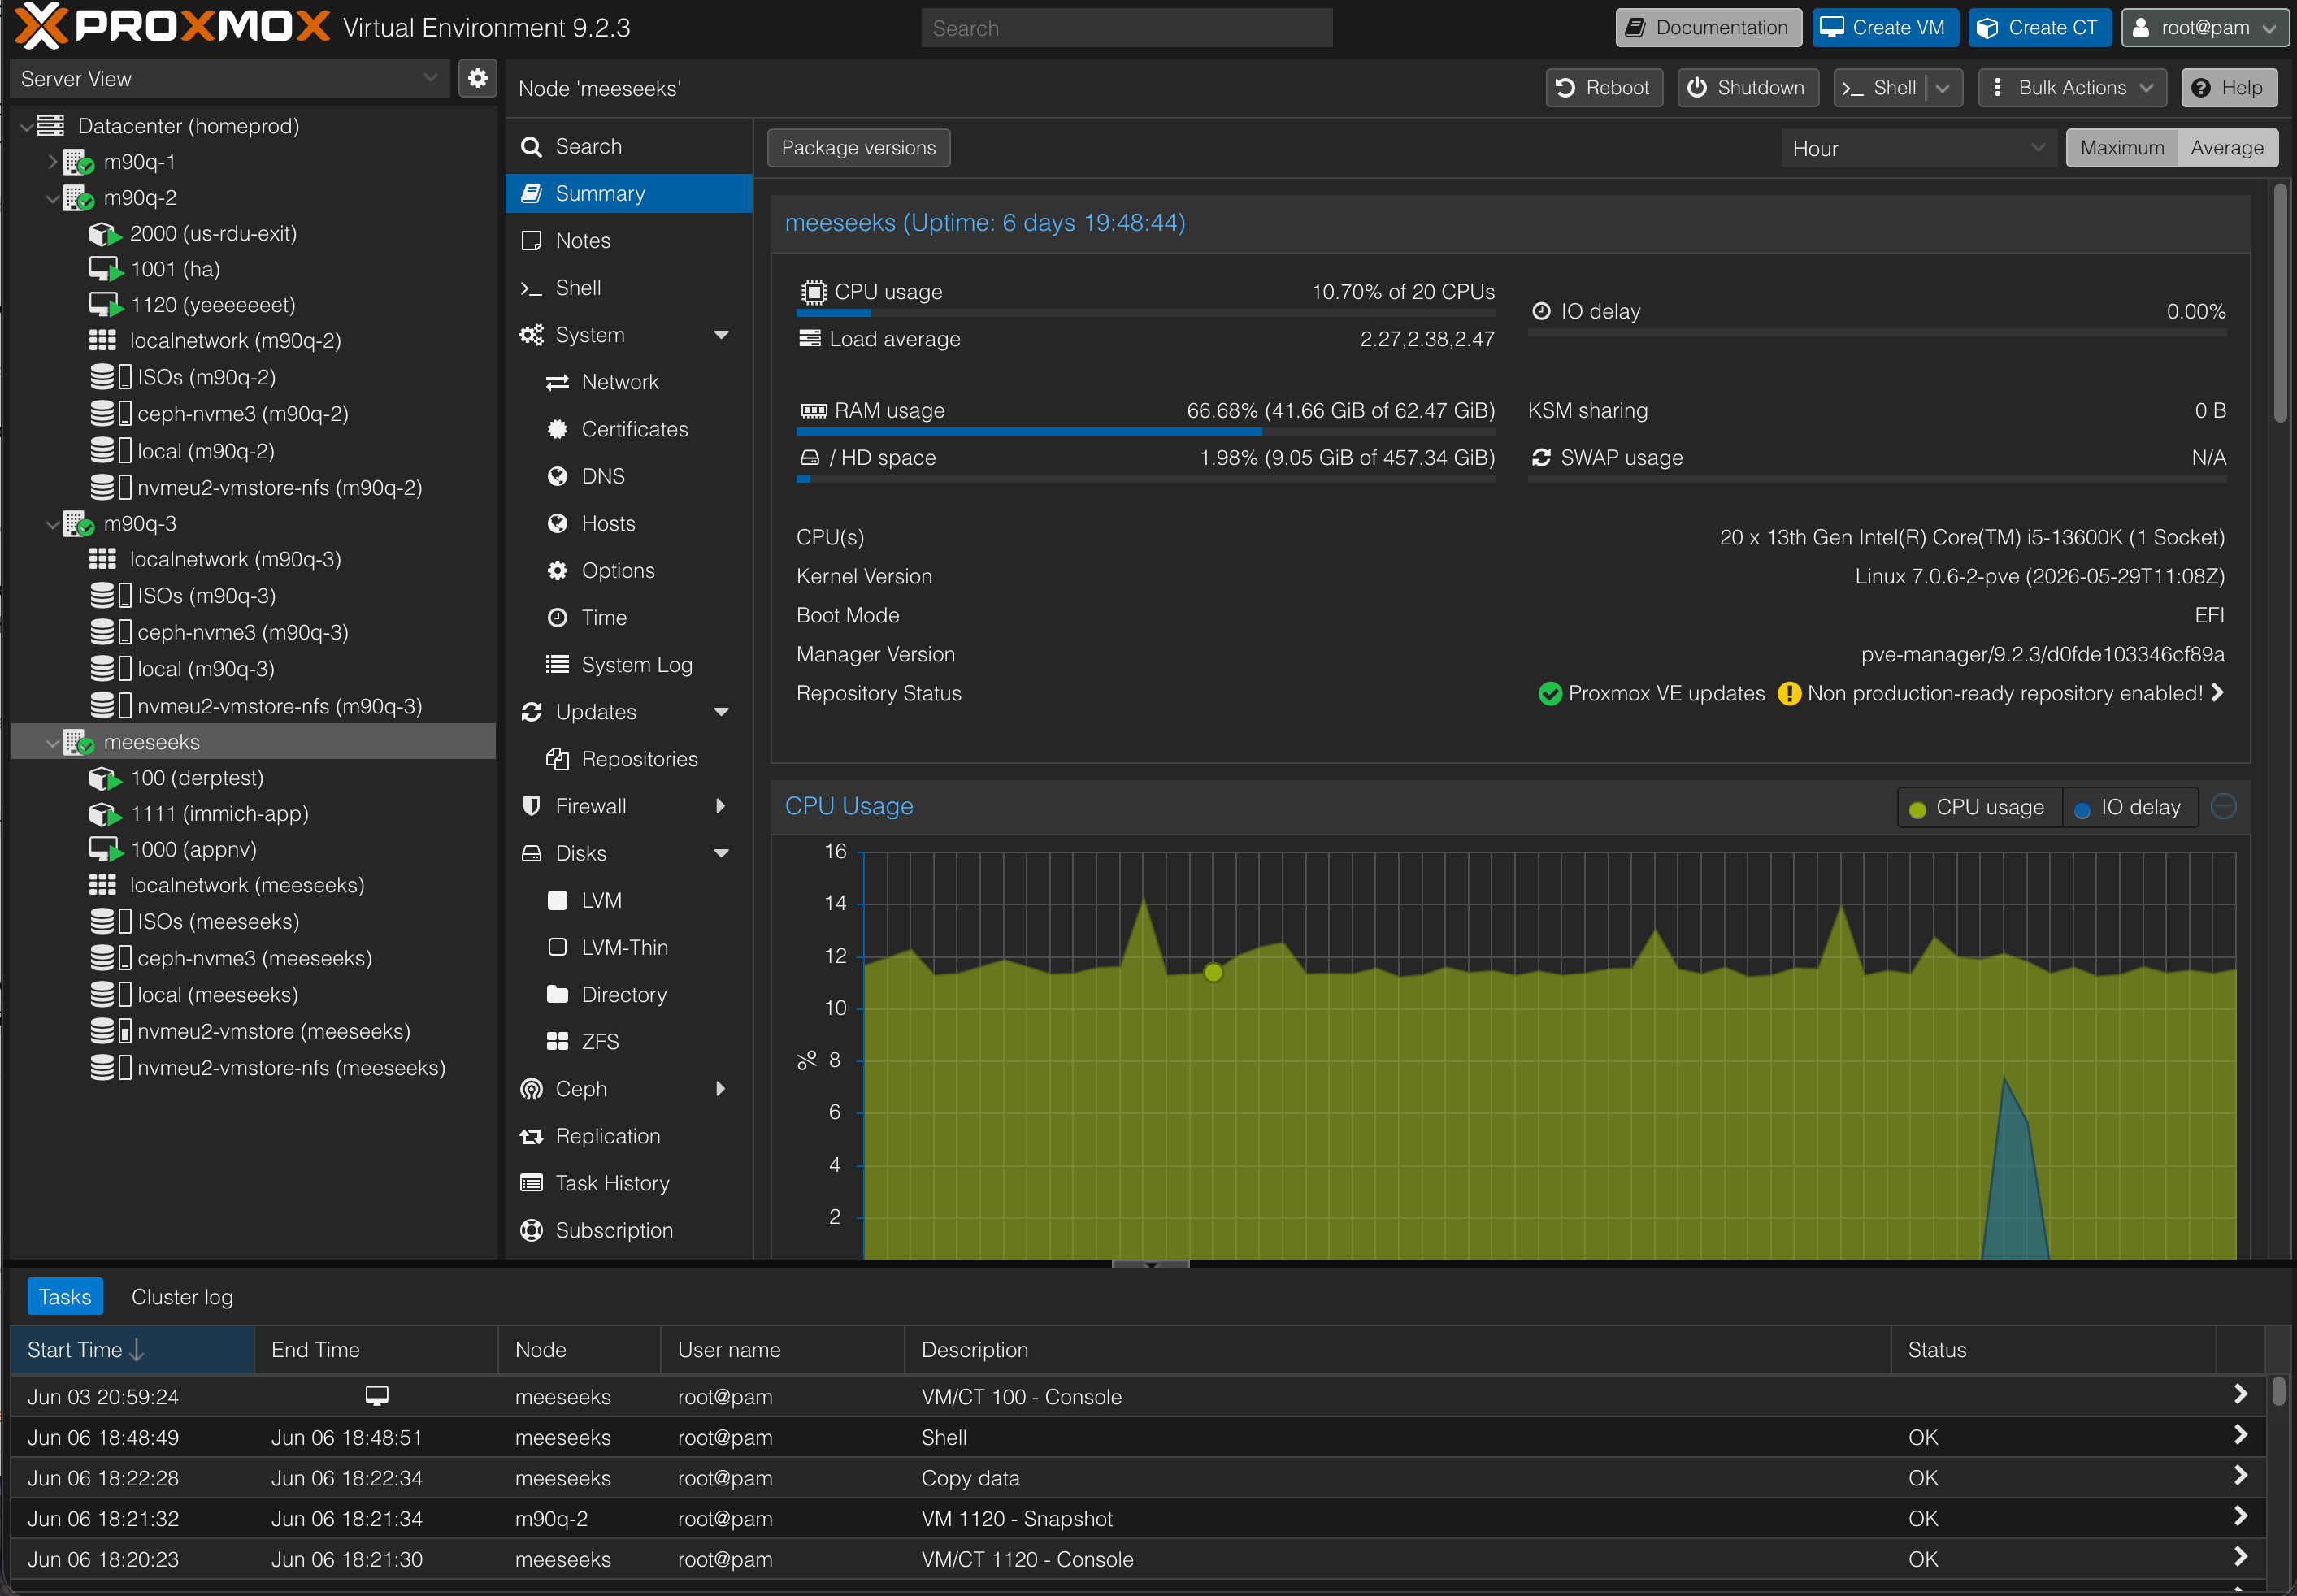Open nvmeu2-vmstore (meeseeks) storage
Viewport: 2297px width, 1596px height.
(273, 1031)
